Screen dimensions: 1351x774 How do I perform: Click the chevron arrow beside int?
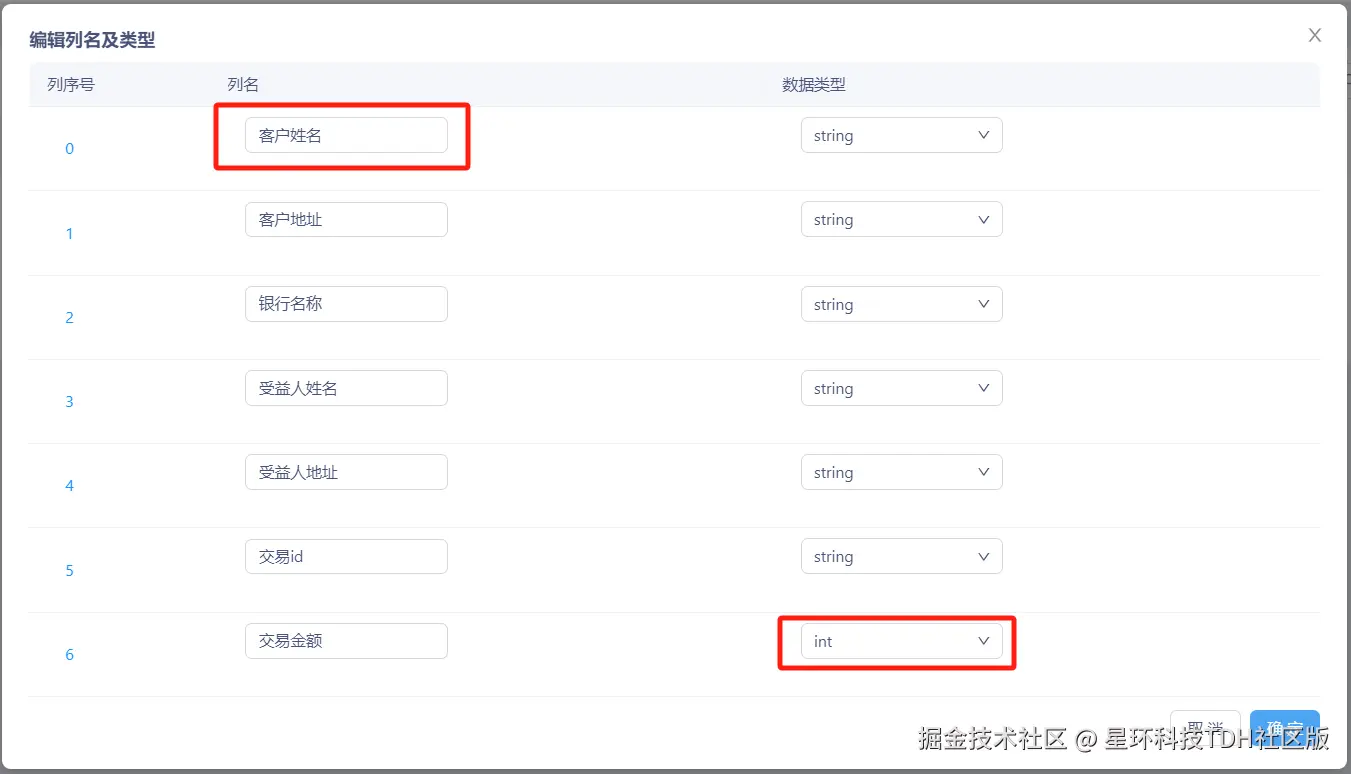click(984, 641)
